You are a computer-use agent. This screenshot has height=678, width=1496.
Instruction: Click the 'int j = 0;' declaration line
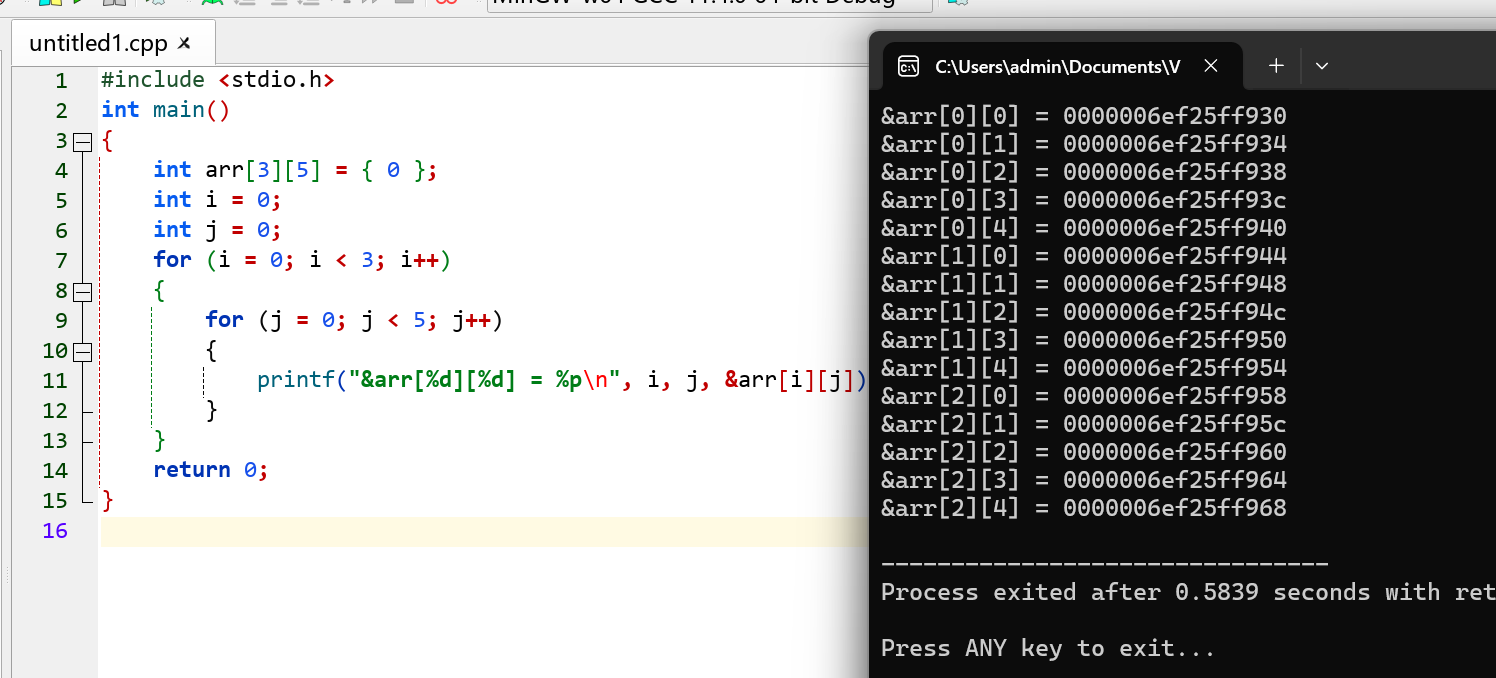point(218,230)
